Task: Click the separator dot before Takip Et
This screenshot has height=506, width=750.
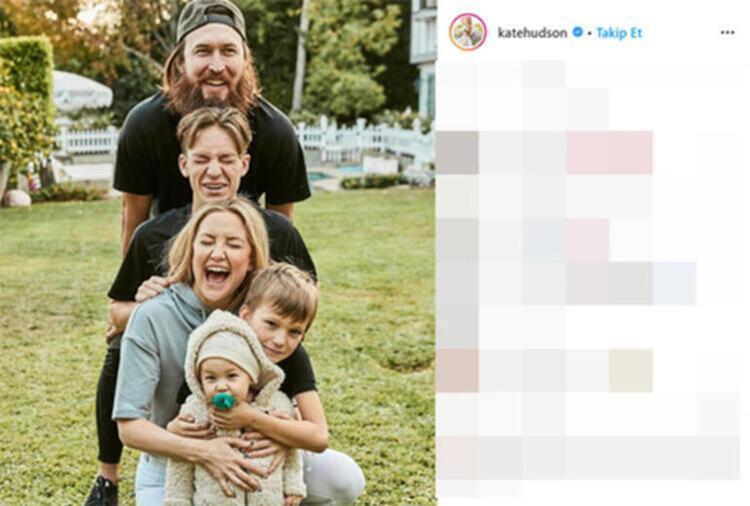Action: tap(590, 33)
